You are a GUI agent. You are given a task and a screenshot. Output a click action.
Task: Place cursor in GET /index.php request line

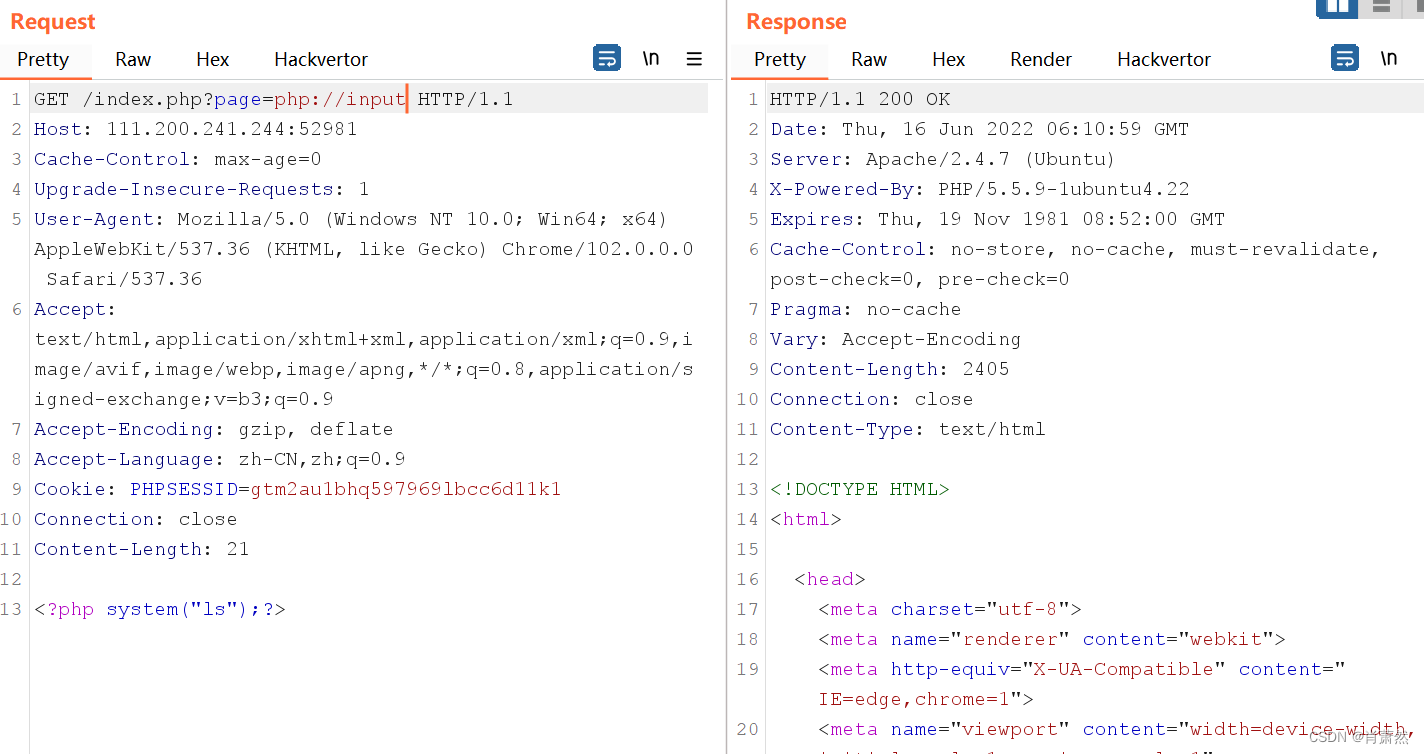point(273,99)
